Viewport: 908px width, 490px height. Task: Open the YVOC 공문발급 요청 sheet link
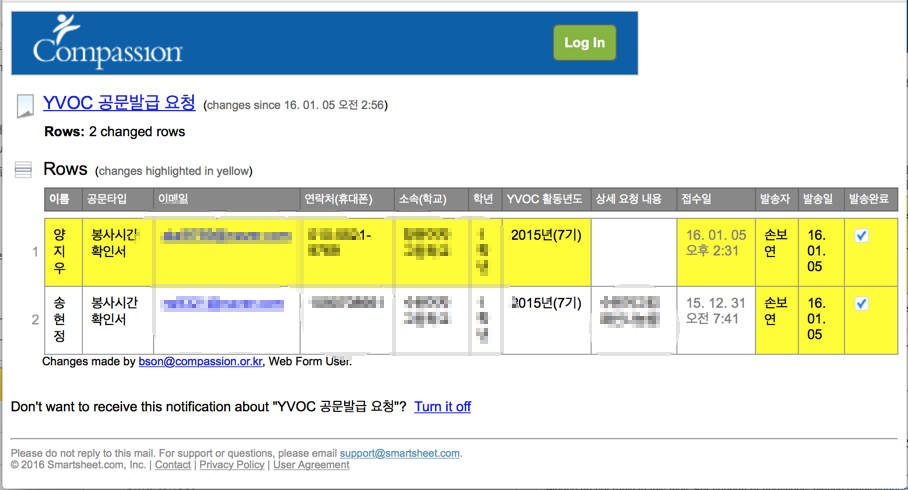pyautogui.click(x=119, y=103)
